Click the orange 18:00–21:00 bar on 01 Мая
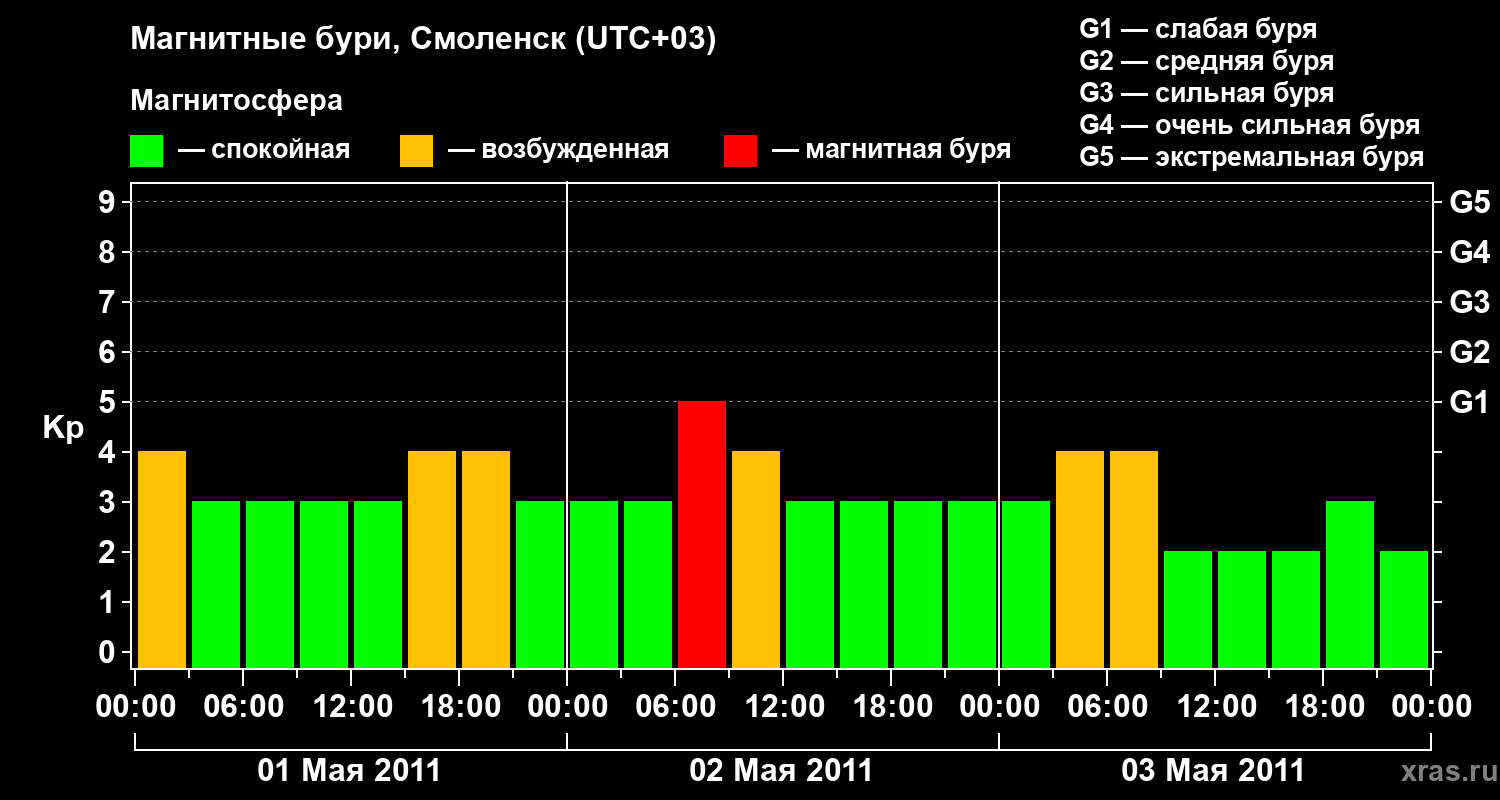This screenshot has width=1500, height=800. tap(486, 559)
